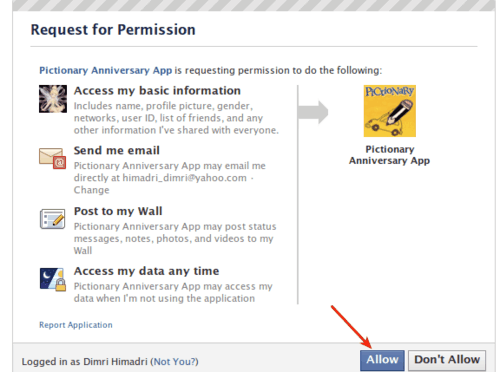Open the Pictionary Anniversary App blue link
The image size is (500, 372).
(106, 70)
